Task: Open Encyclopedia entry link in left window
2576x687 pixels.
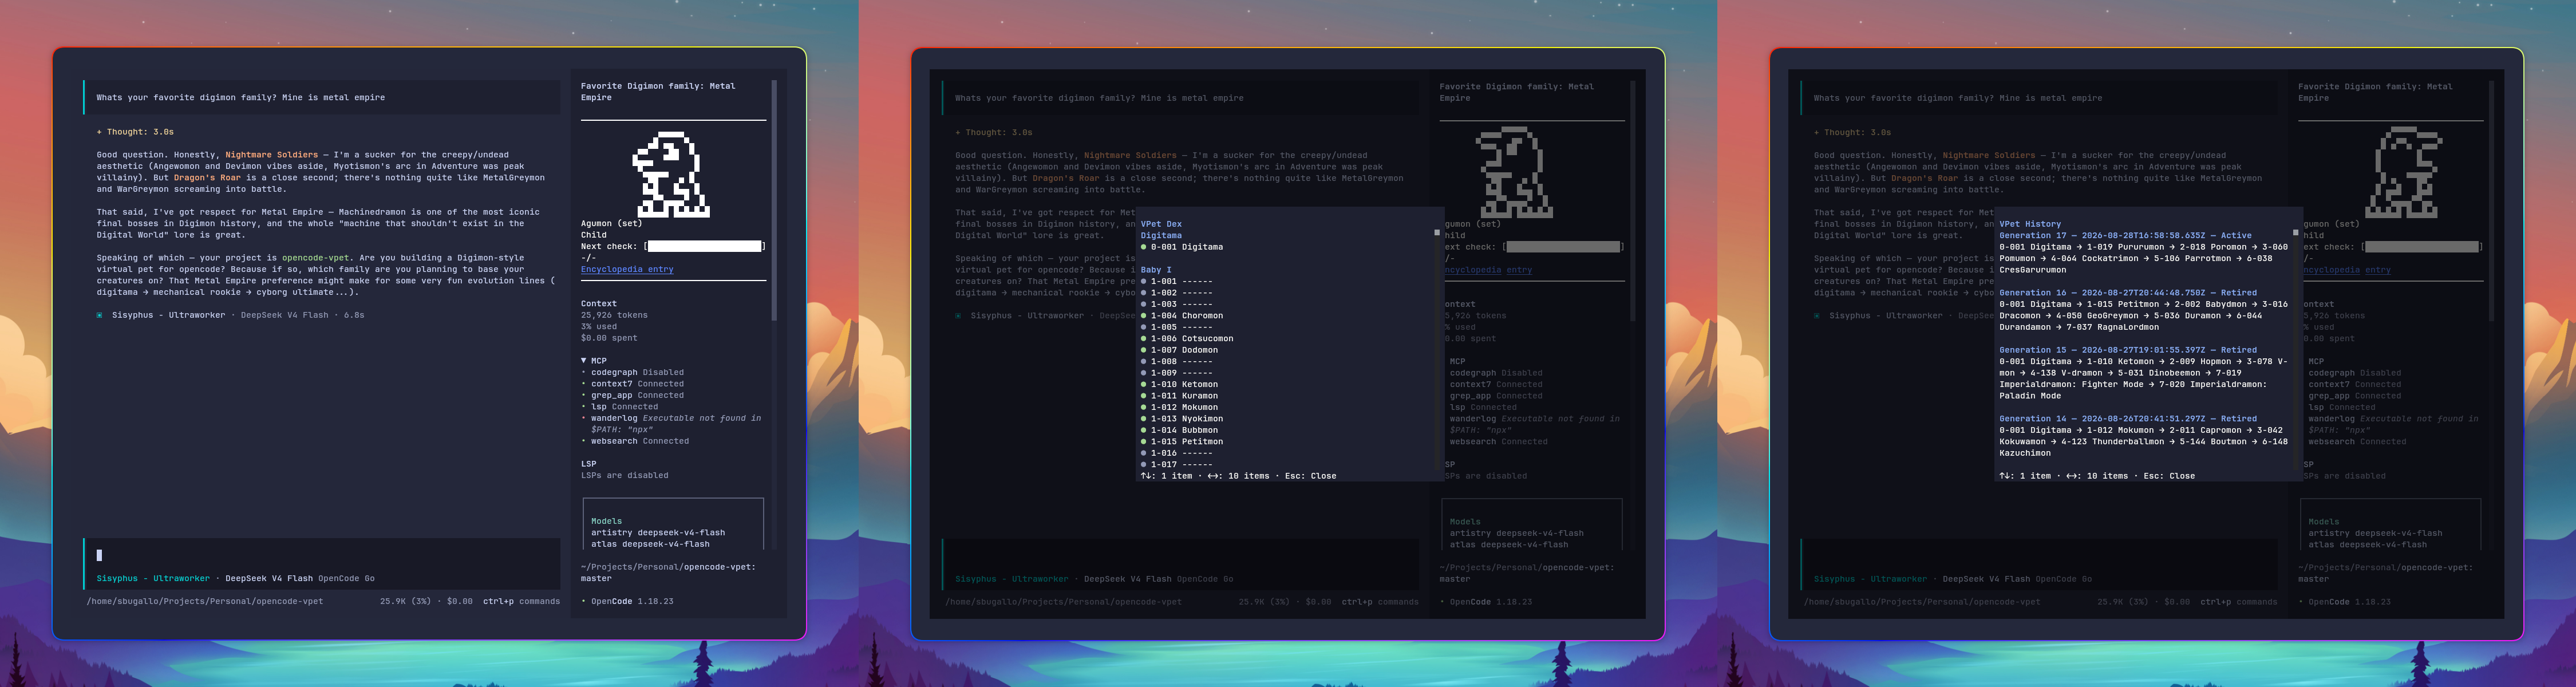Action: coord(627,269)
